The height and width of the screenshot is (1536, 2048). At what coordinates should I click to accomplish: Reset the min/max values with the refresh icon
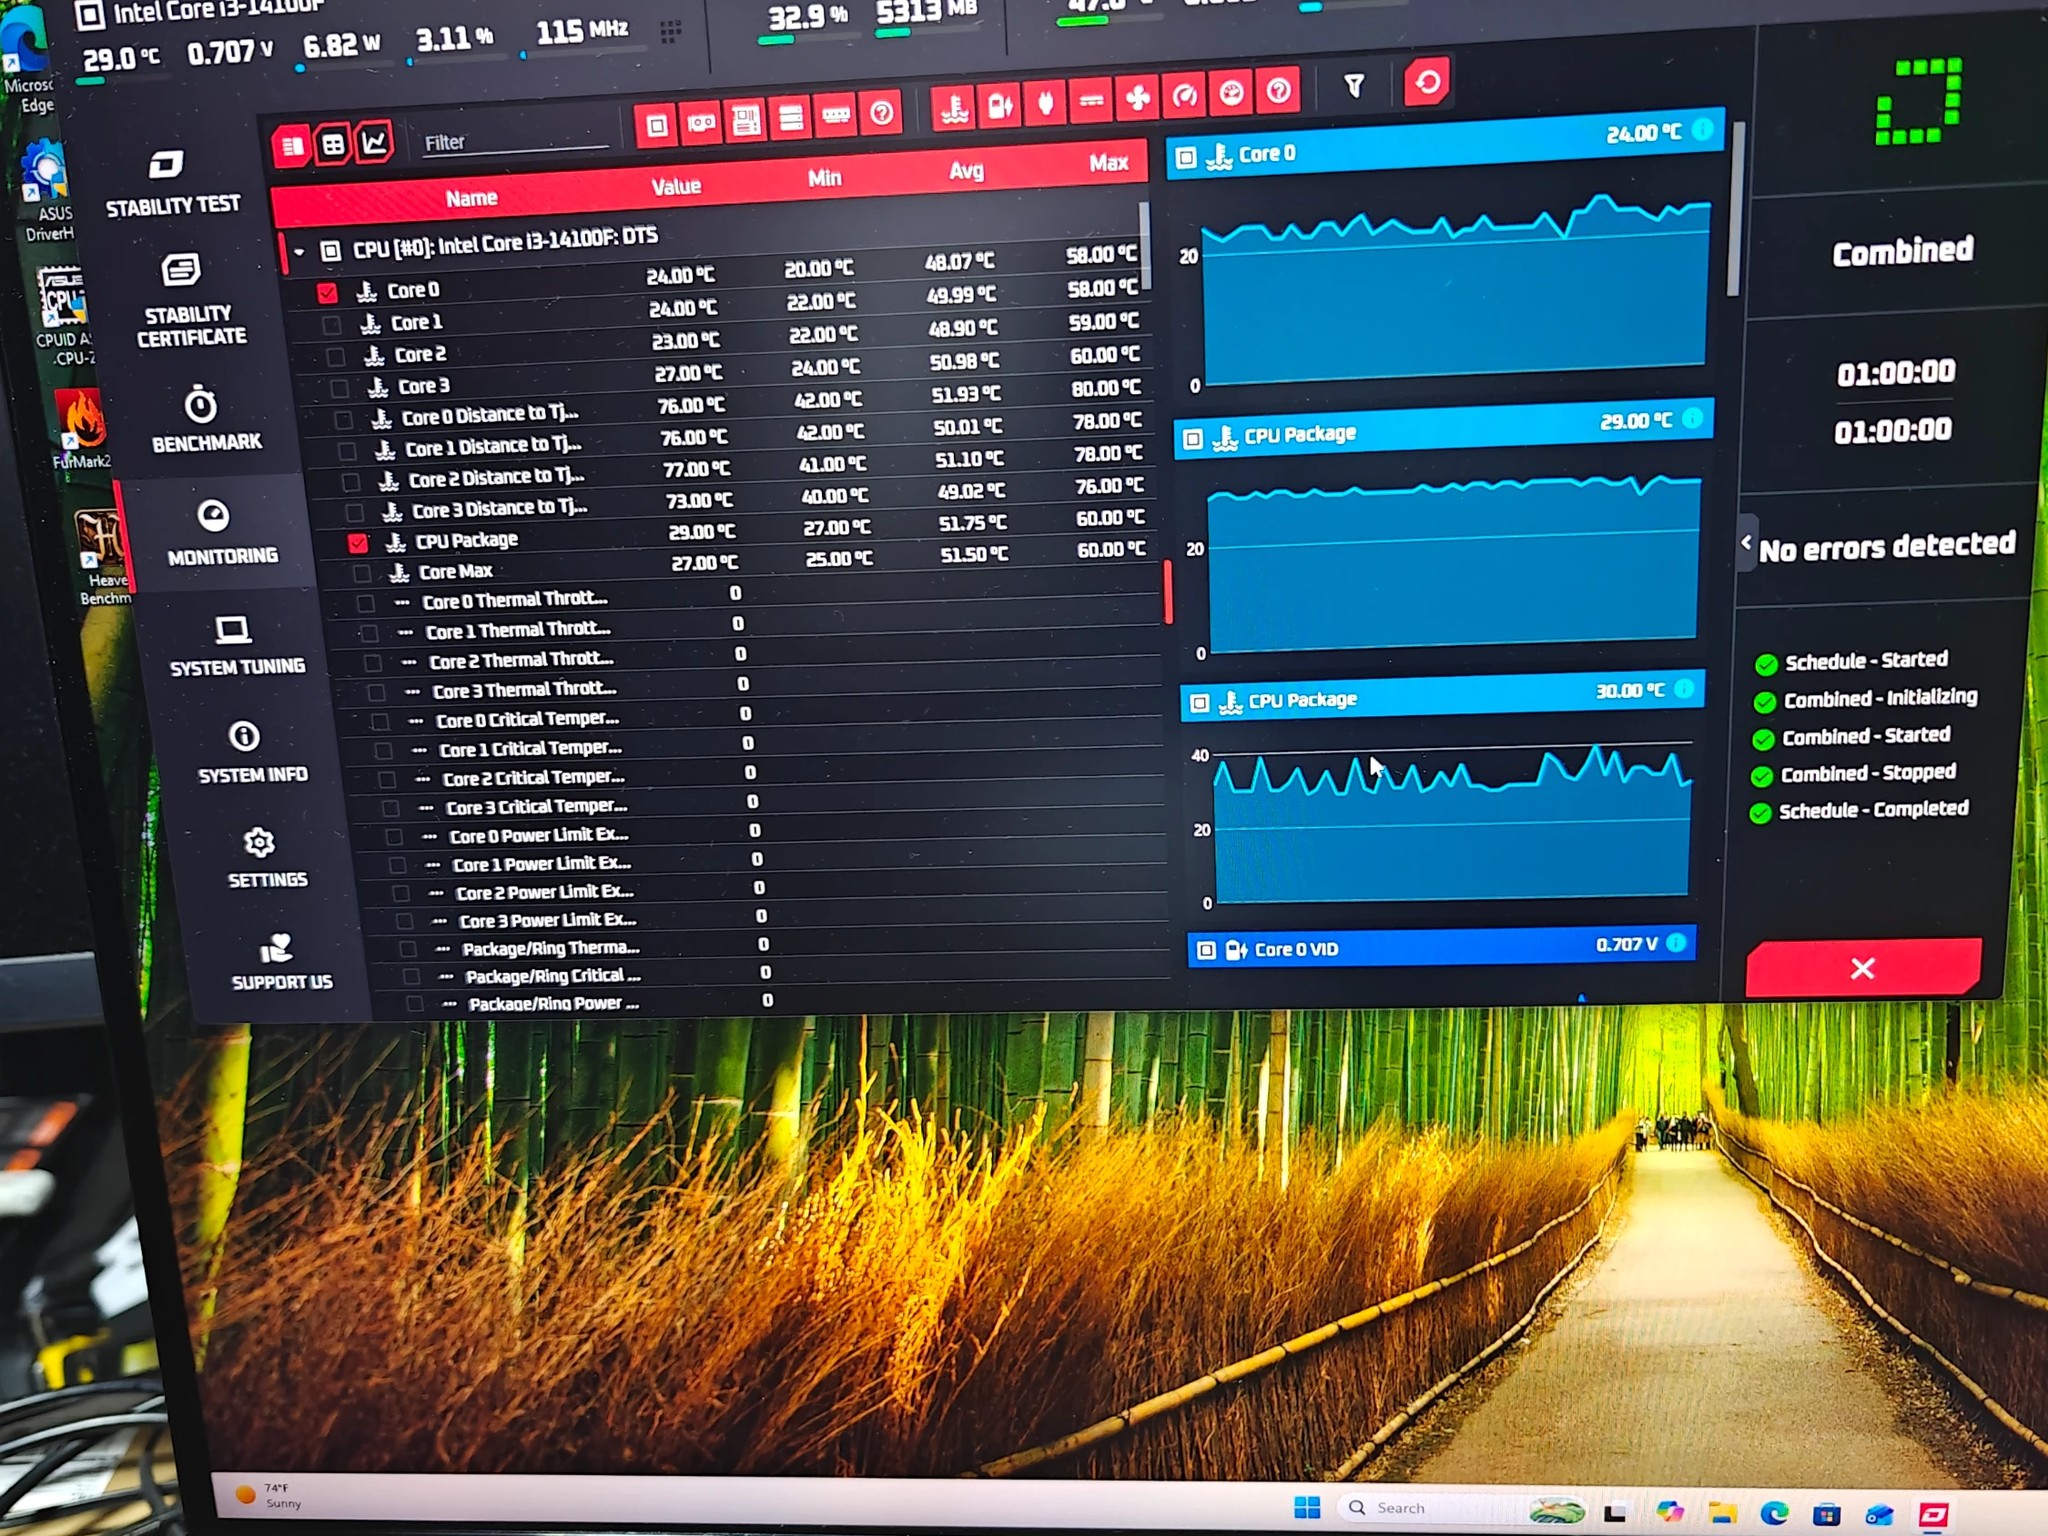tap(1427, 82)
